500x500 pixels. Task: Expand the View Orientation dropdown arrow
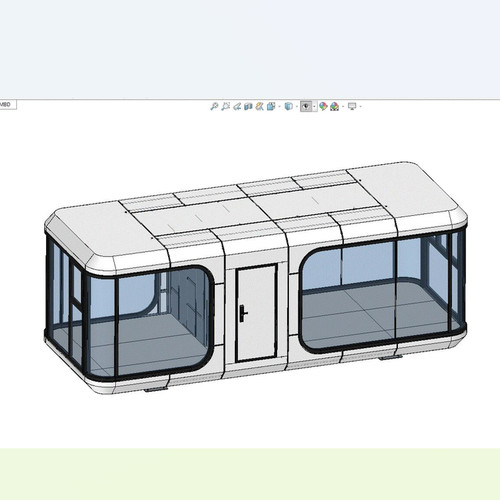[x=279, y=107]
